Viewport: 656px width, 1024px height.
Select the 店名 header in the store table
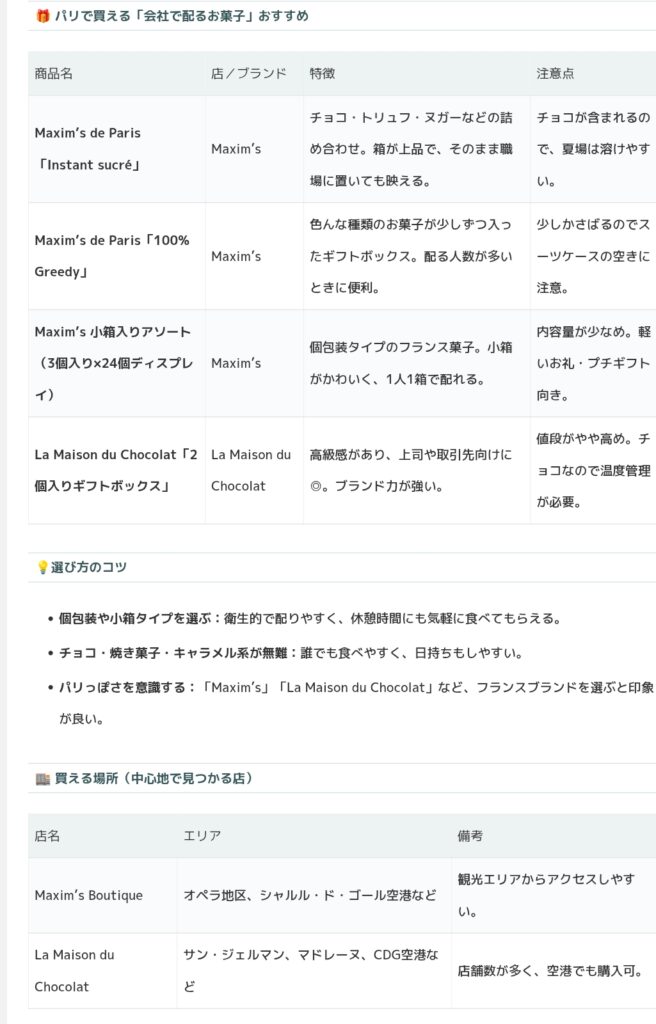(x=48, y=836)
